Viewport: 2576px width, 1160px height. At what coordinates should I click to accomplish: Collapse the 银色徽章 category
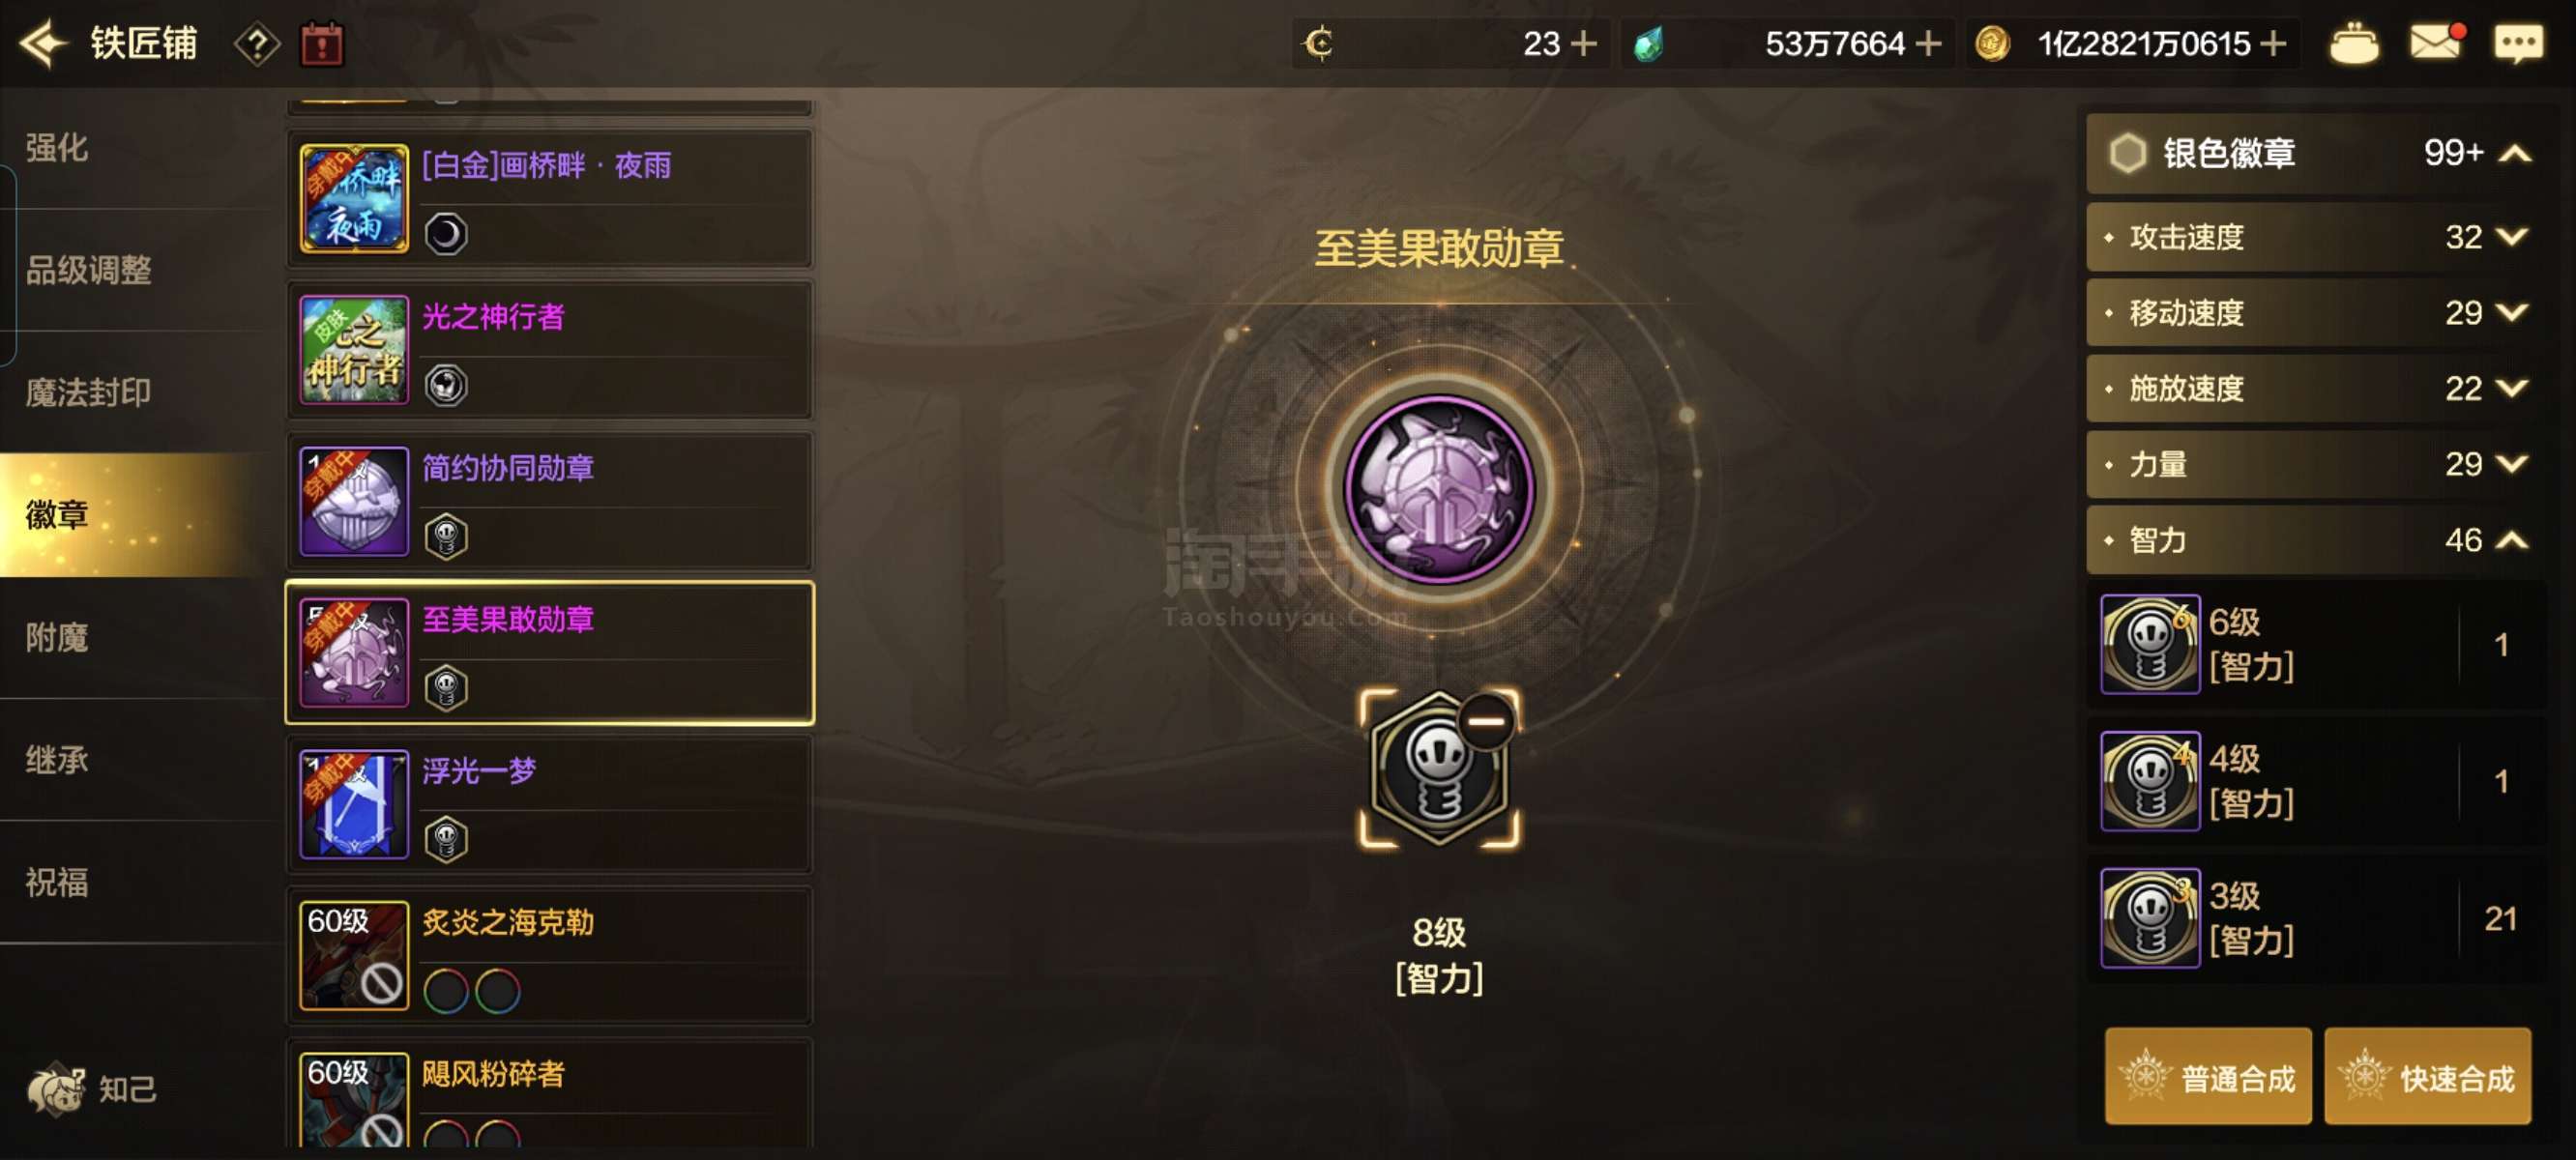2515,153
